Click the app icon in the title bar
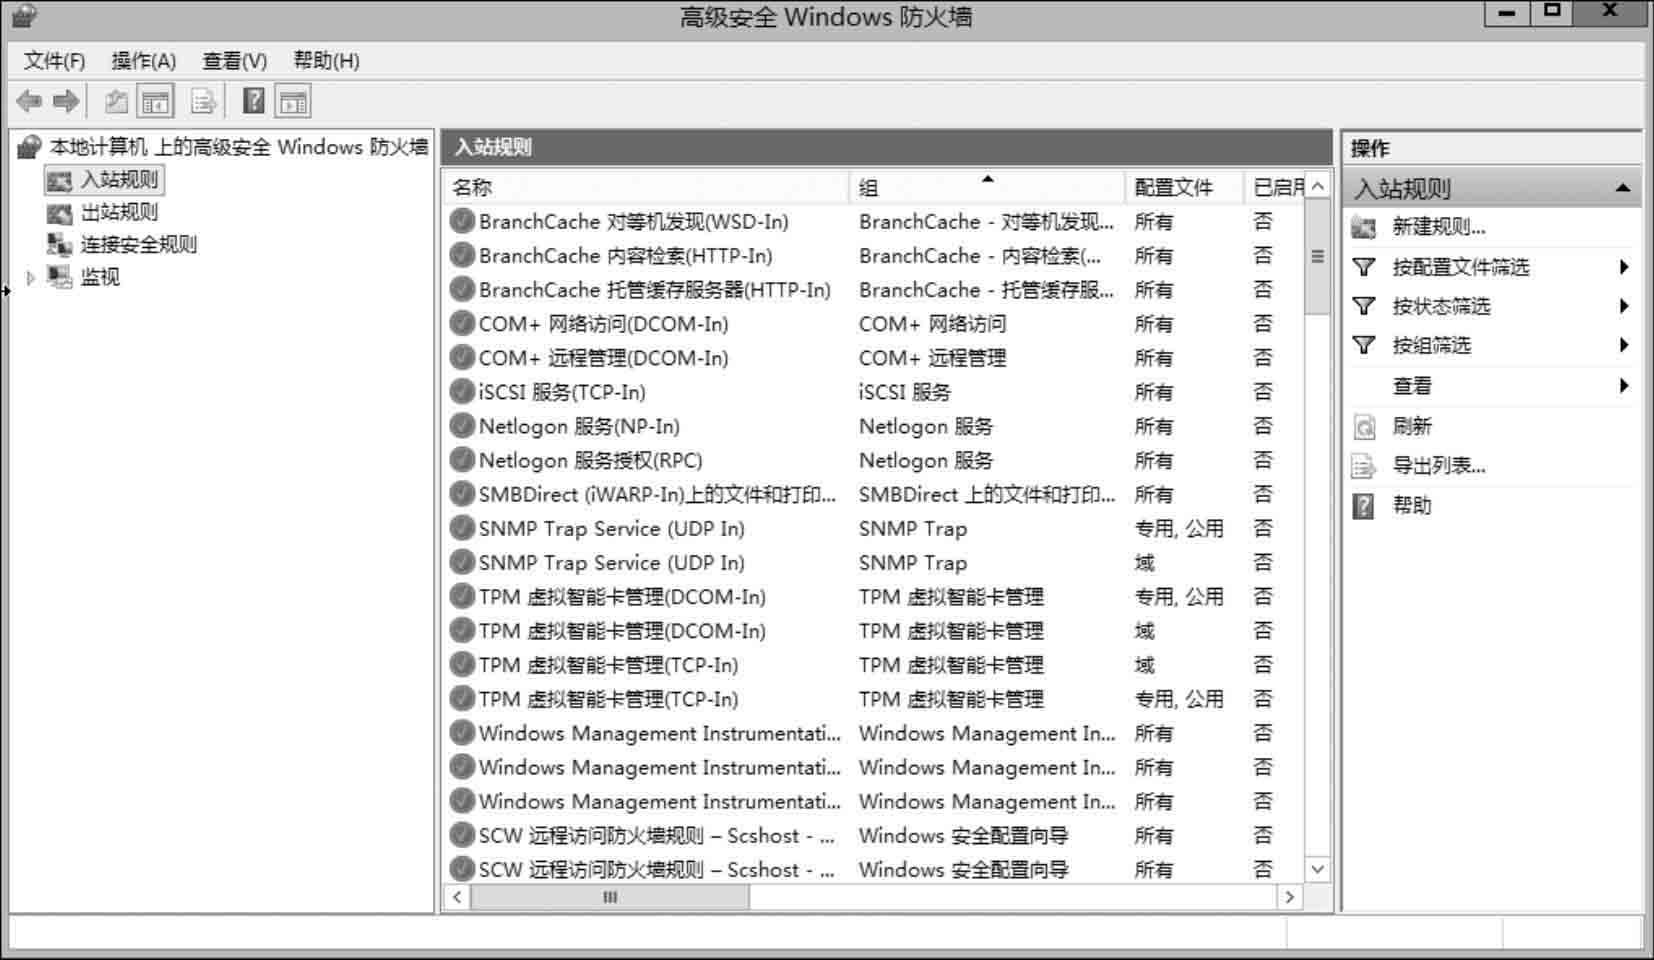Image resolution: width=1654 pixels, height=960 pixels. [x=25, y=16]
